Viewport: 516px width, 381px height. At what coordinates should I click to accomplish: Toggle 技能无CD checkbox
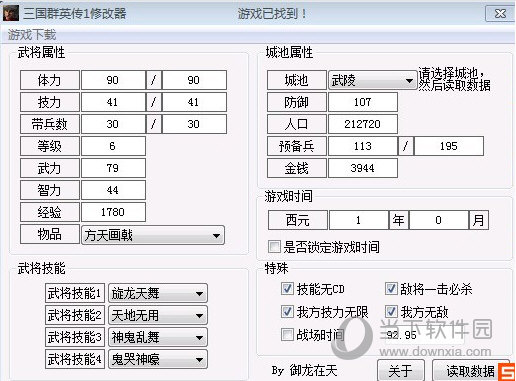pyautogui.click(x=287, y=289)
